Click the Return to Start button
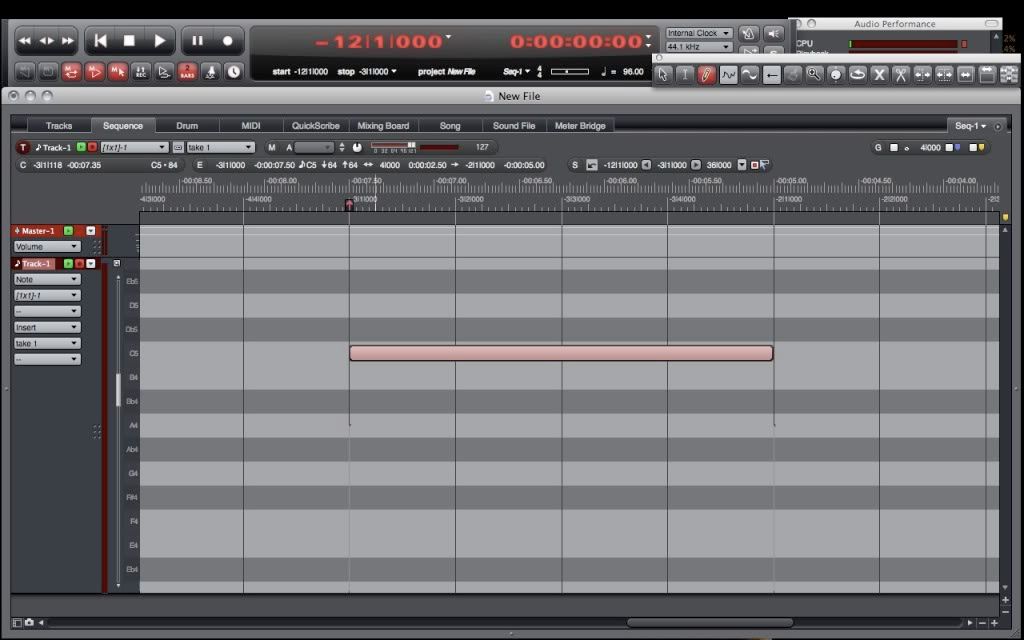 [100, 41]
